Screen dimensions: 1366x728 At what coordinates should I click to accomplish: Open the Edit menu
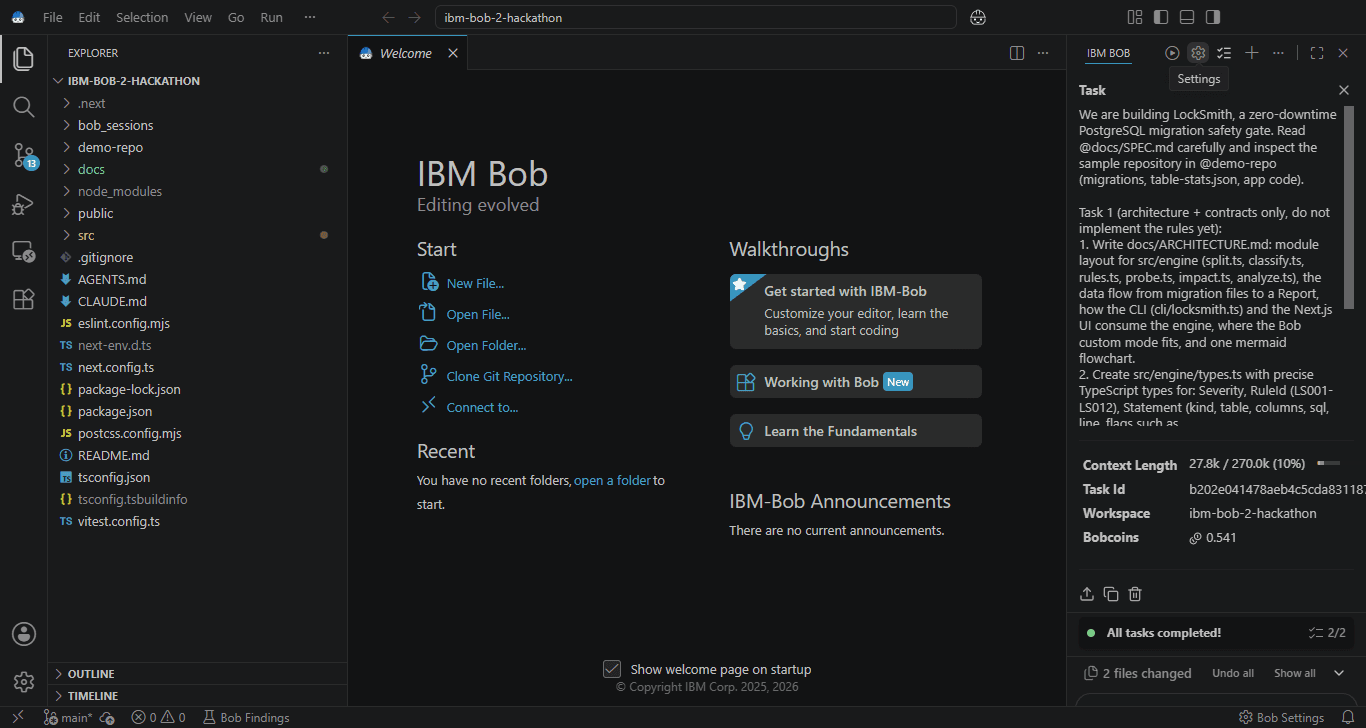pyautogui.click(x=89, y=17)
